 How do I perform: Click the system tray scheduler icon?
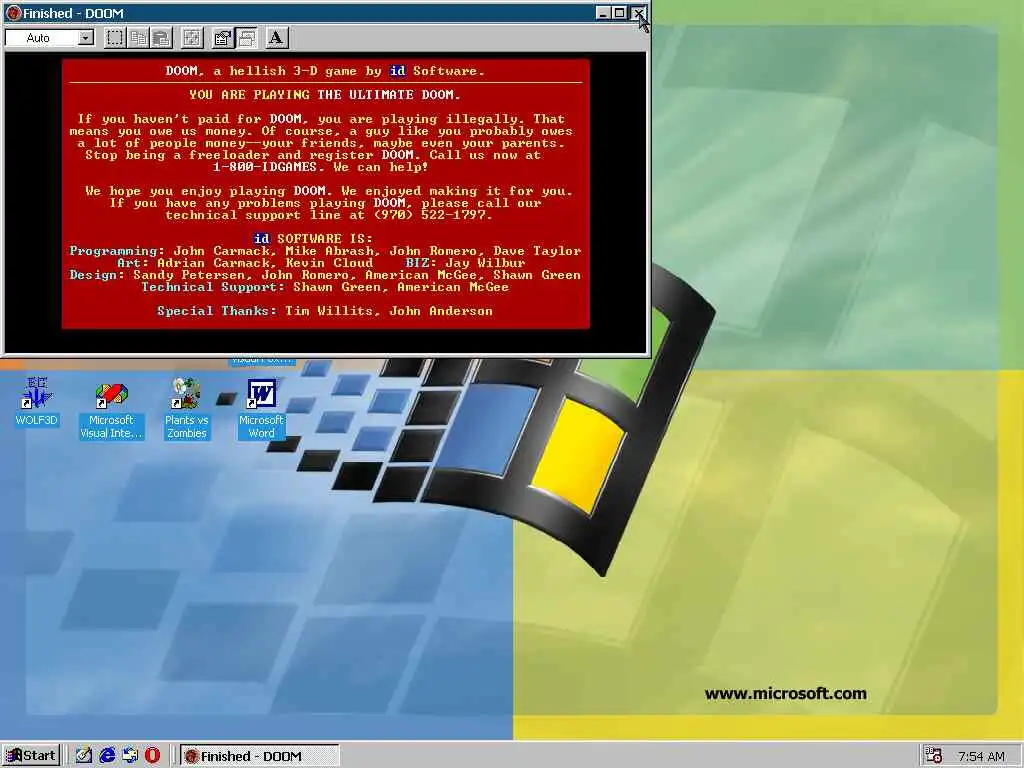934,756
